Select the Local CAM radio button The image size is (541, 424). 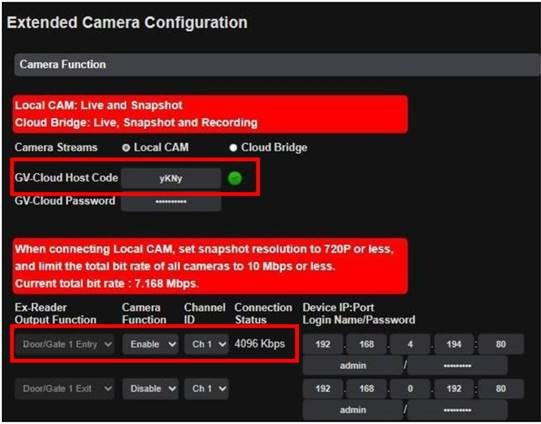[126, 148]
